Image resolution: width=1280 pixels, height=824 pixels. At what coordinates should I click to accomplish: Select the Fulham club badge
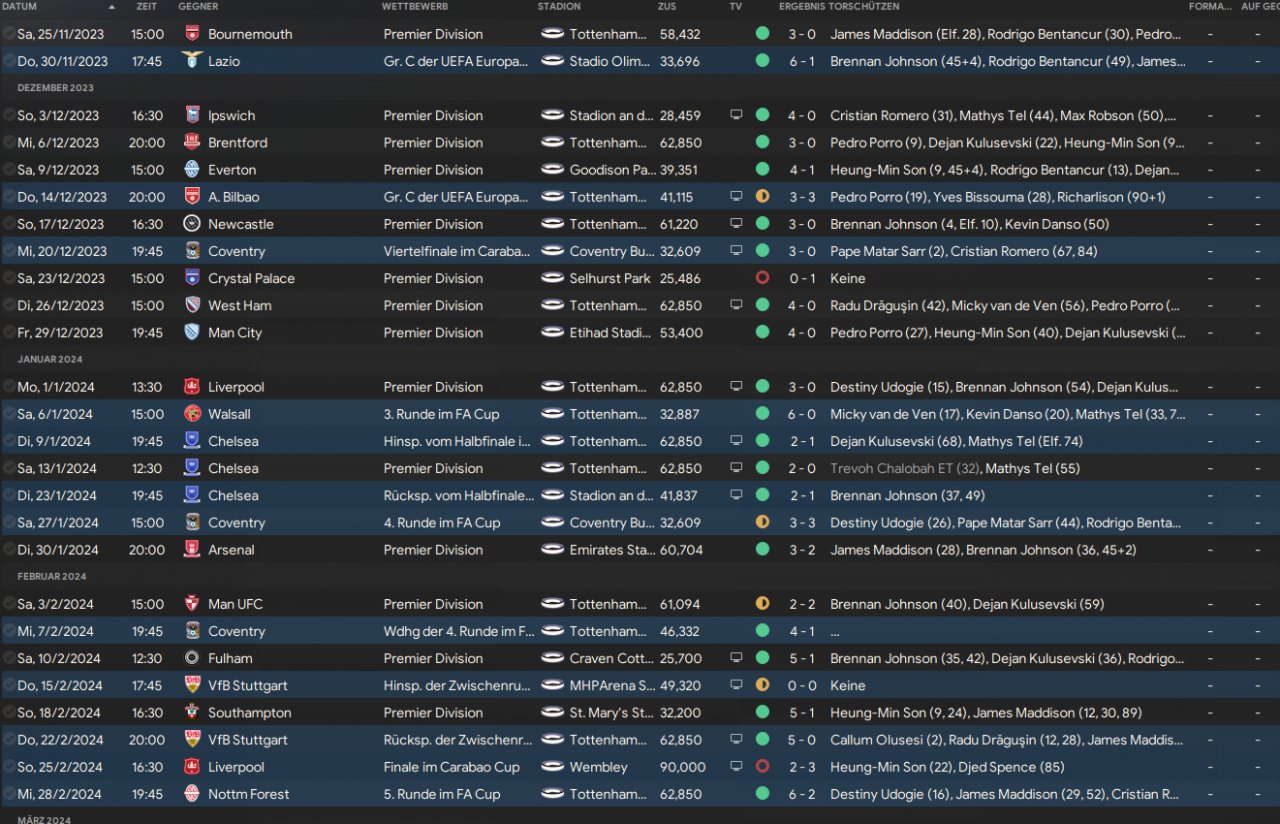pyautogui.click(x=192, y=658)
